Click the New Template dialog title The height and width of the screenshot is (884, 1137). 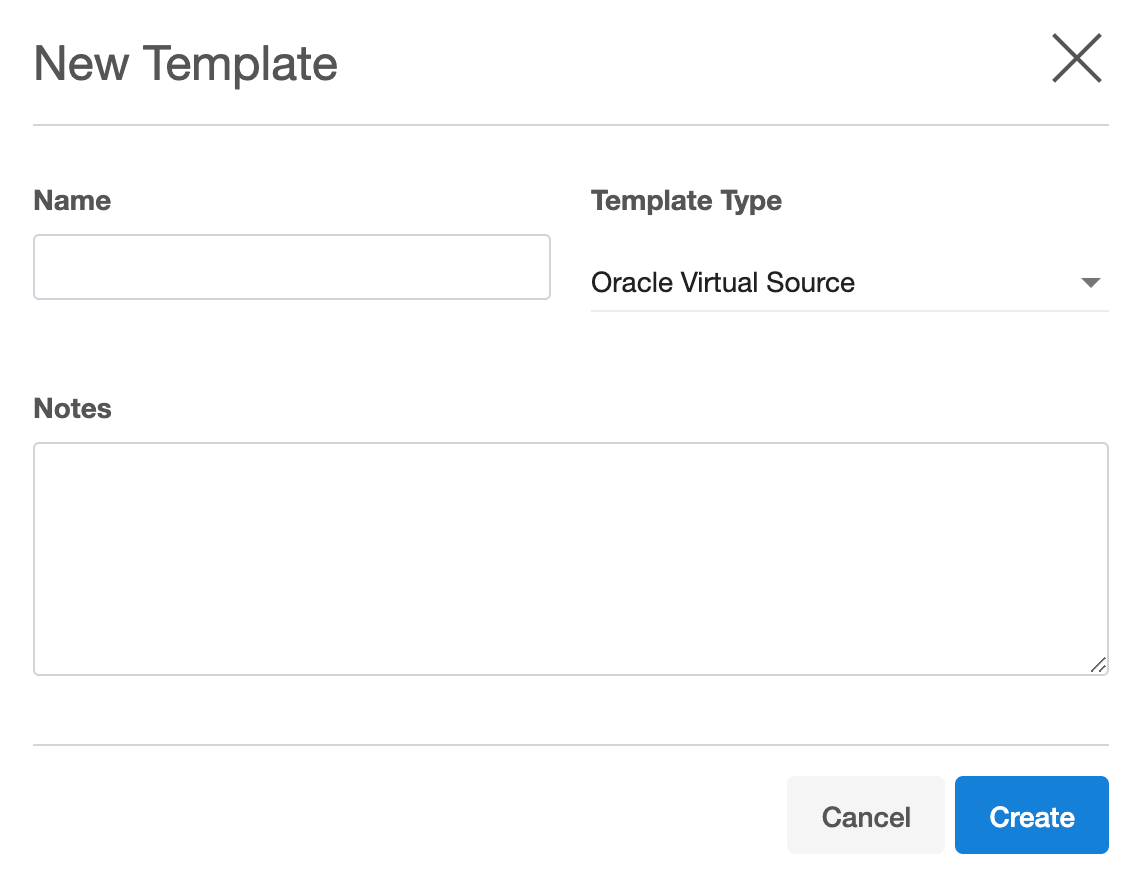[186, 64]
